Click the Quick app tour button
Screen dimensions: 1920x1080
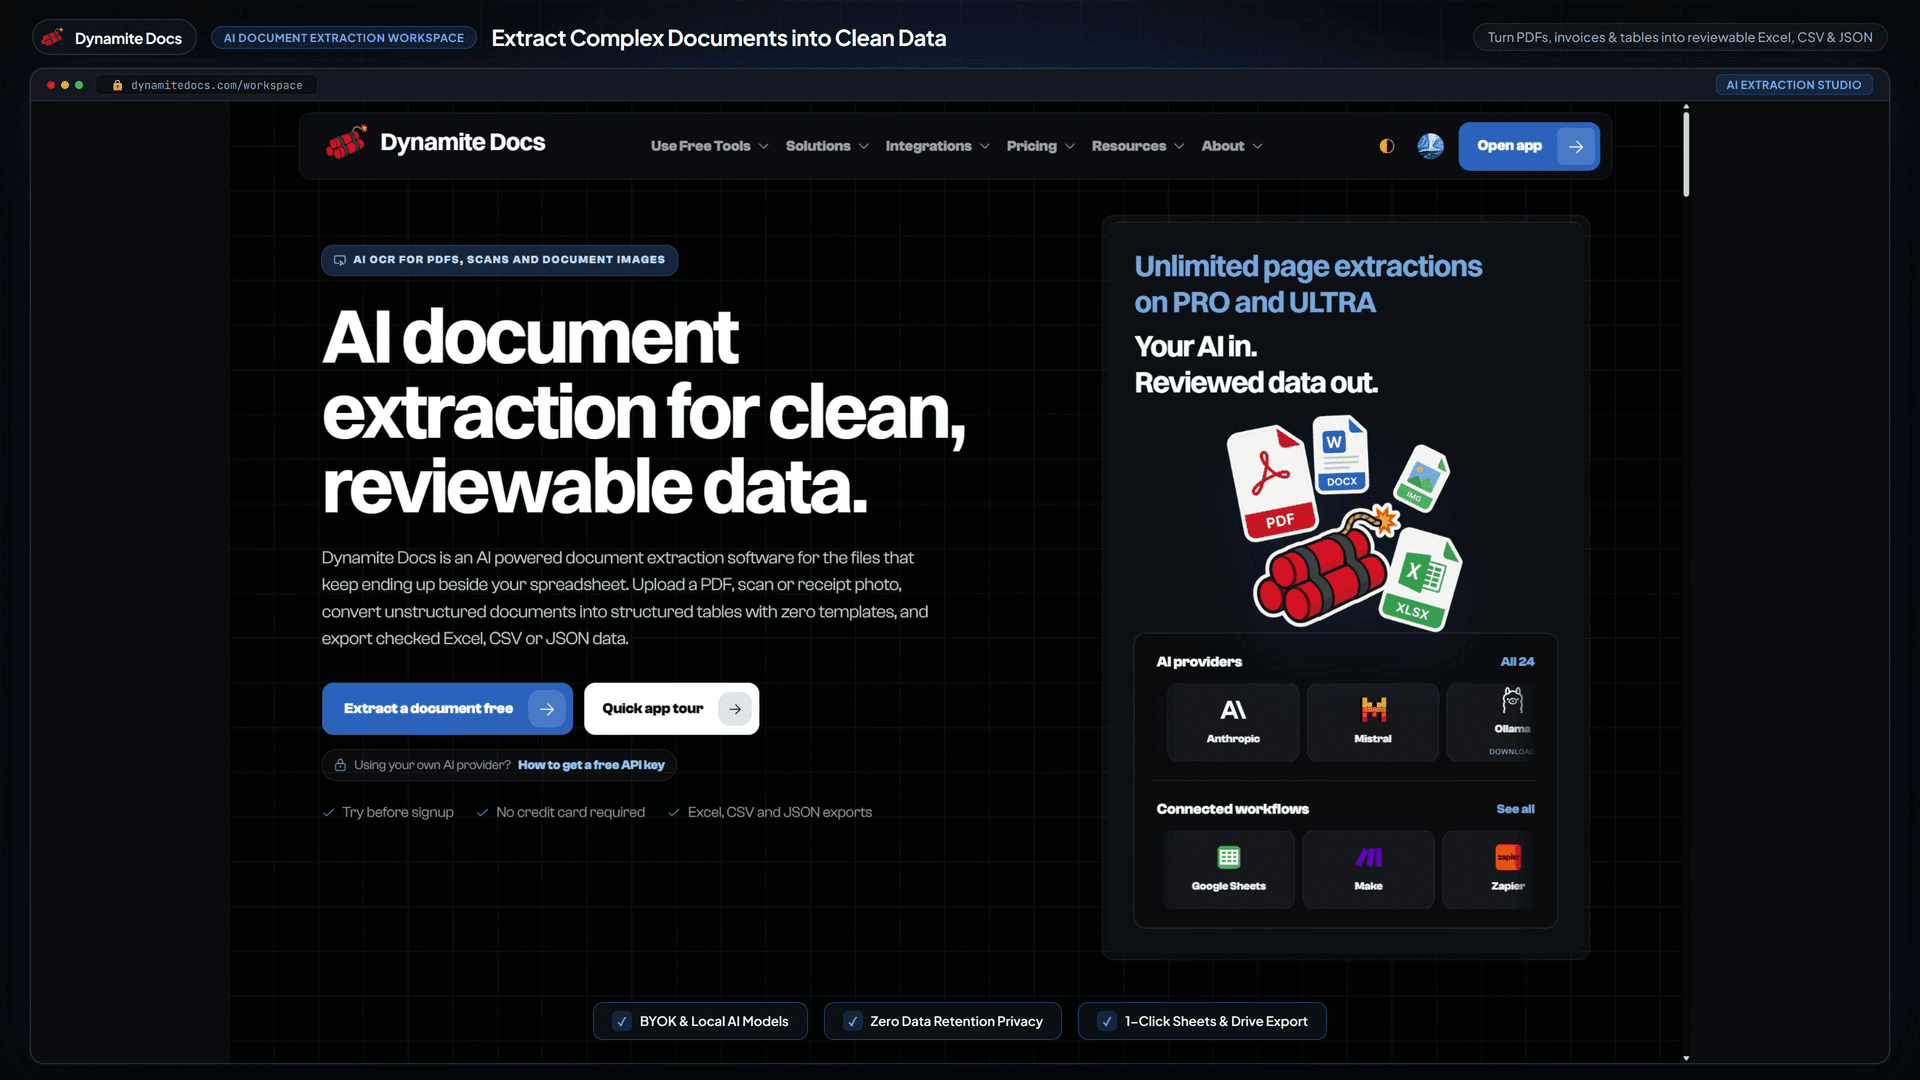671,709
